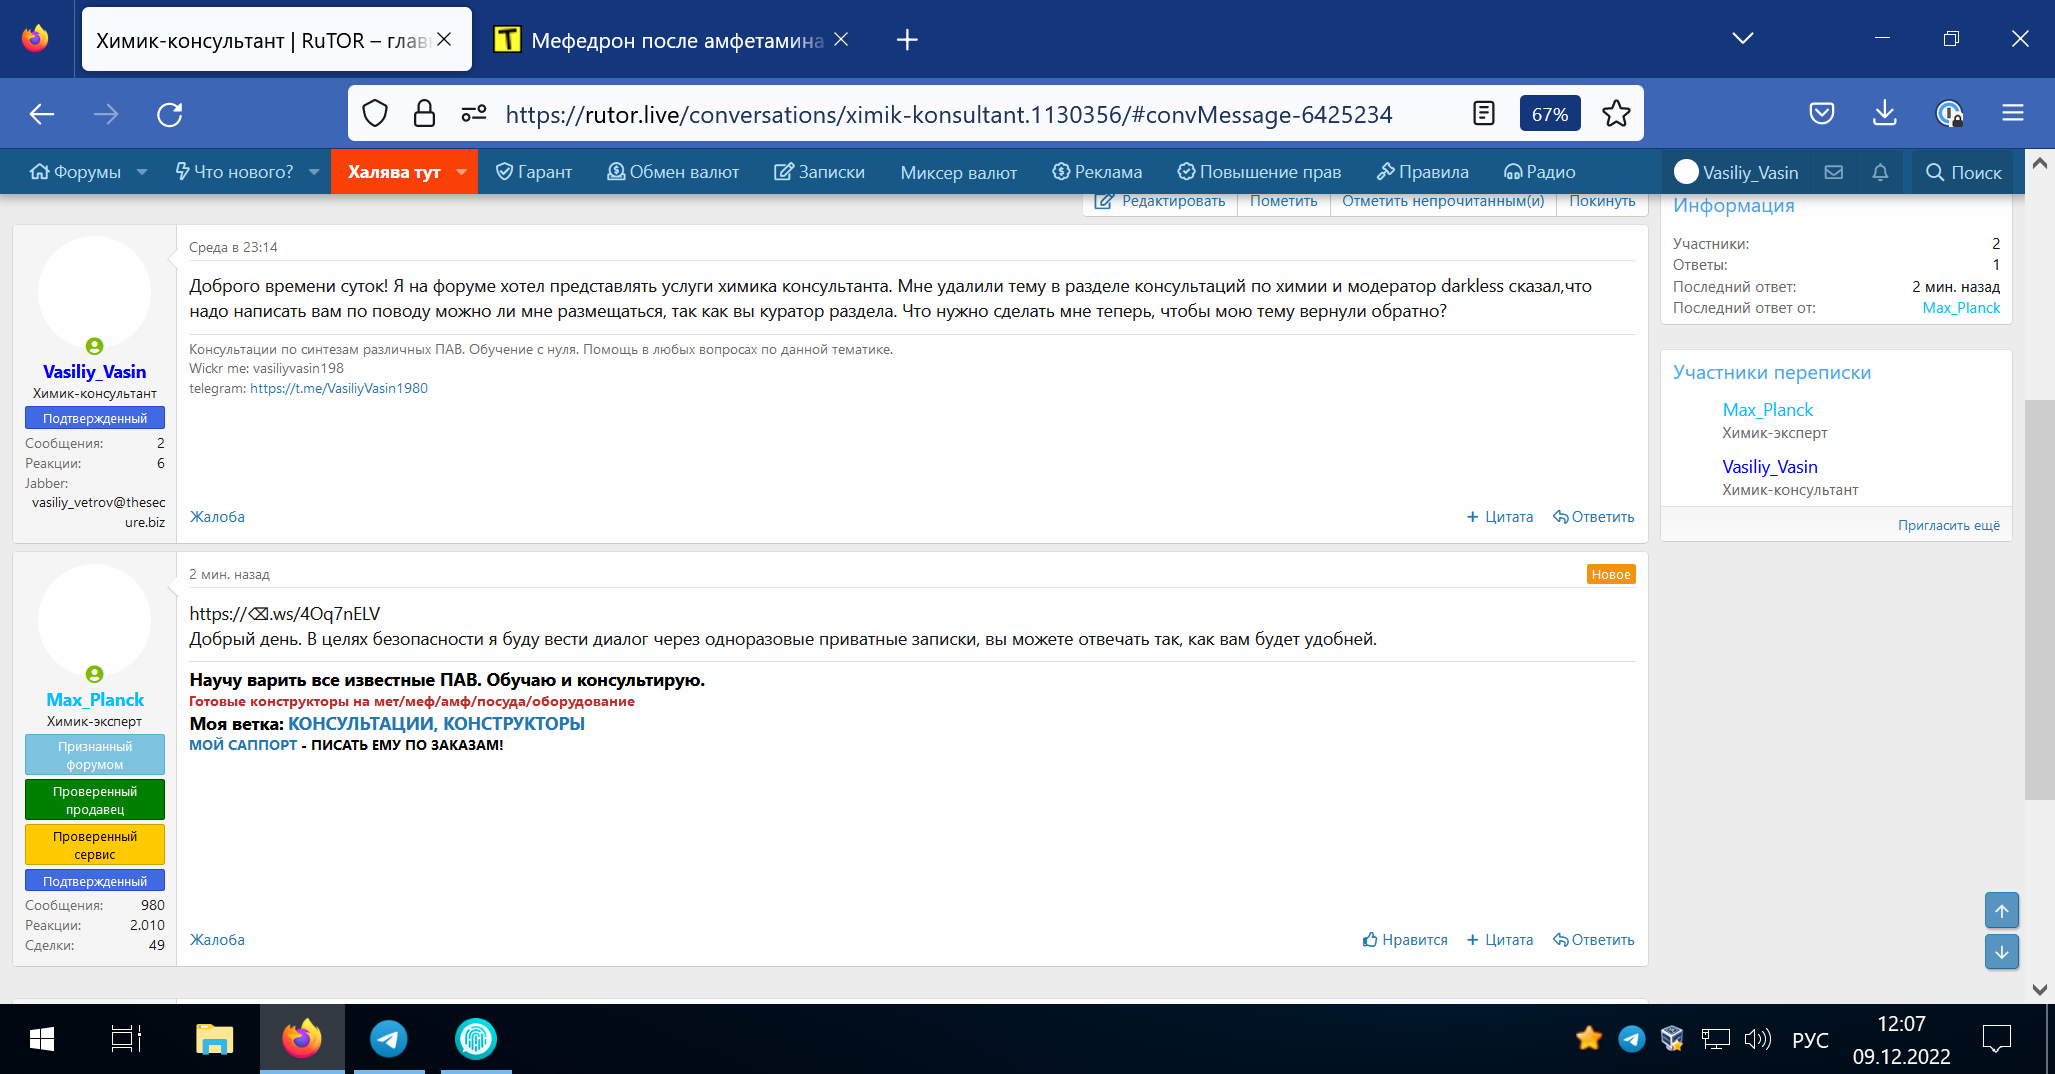Screen dimensions: 2055x1074
Task: Go to Записки section
Action: coord(819,172)
